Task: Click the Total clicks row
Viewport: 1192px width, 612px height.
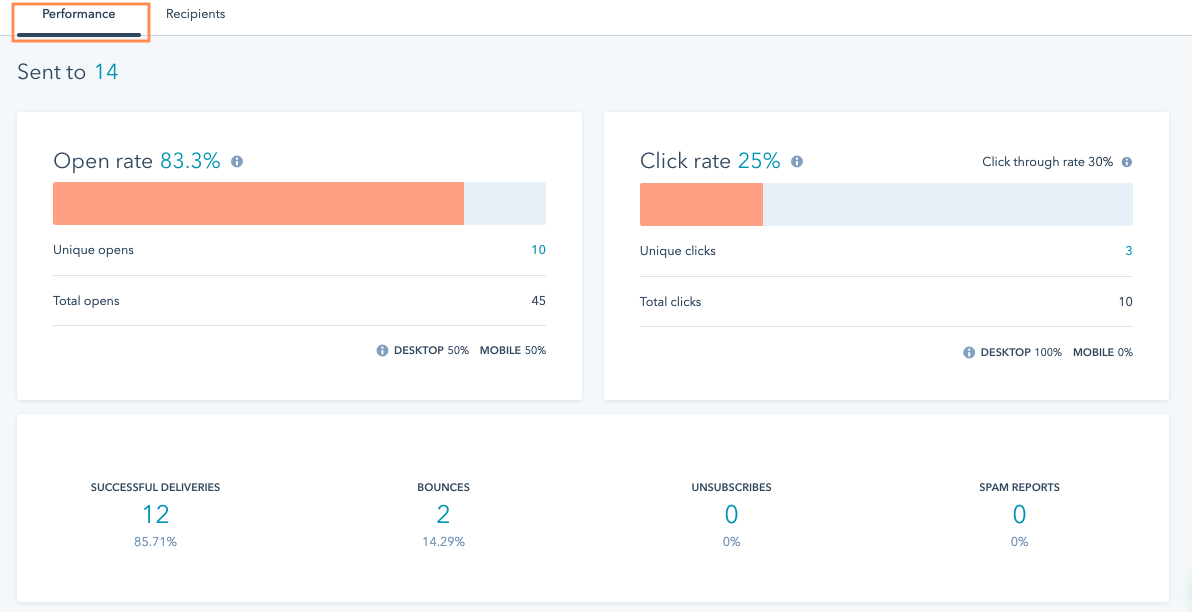Action: coord(886,302)
